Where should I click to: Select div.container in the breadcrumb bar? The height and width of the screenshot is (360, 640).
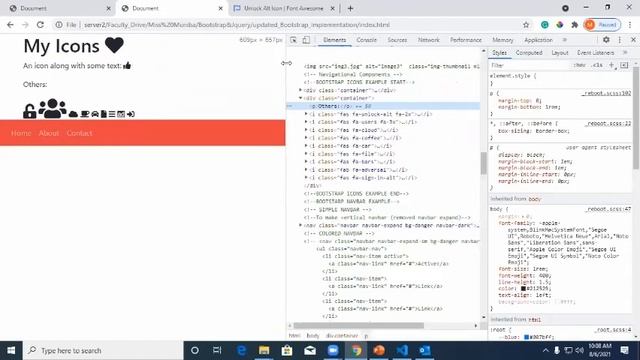pos(342,336)
